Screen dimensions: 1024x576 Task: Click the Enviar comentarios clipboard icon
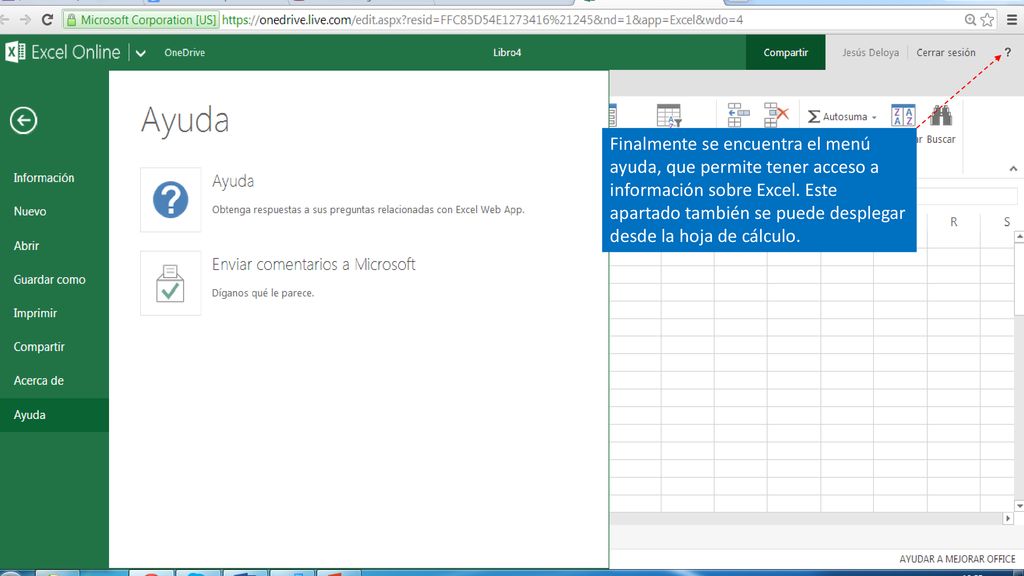pyautogui.click(x=170, y=283)
